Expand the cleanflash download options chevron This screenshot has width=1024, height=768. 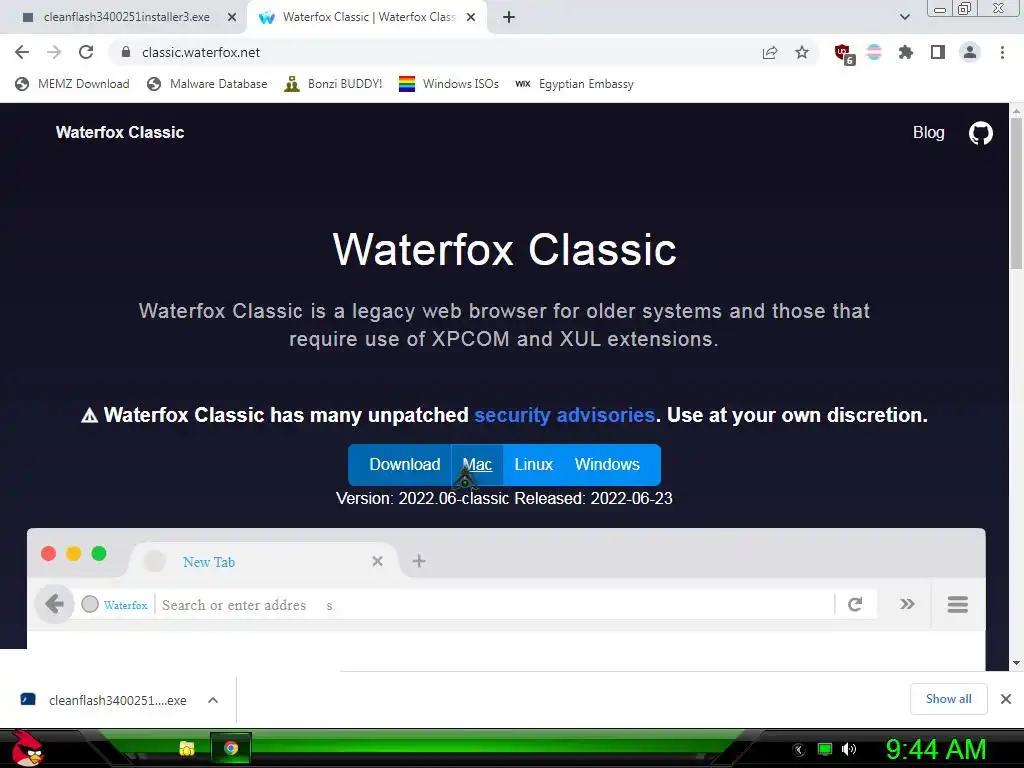(x=212, y=700)
